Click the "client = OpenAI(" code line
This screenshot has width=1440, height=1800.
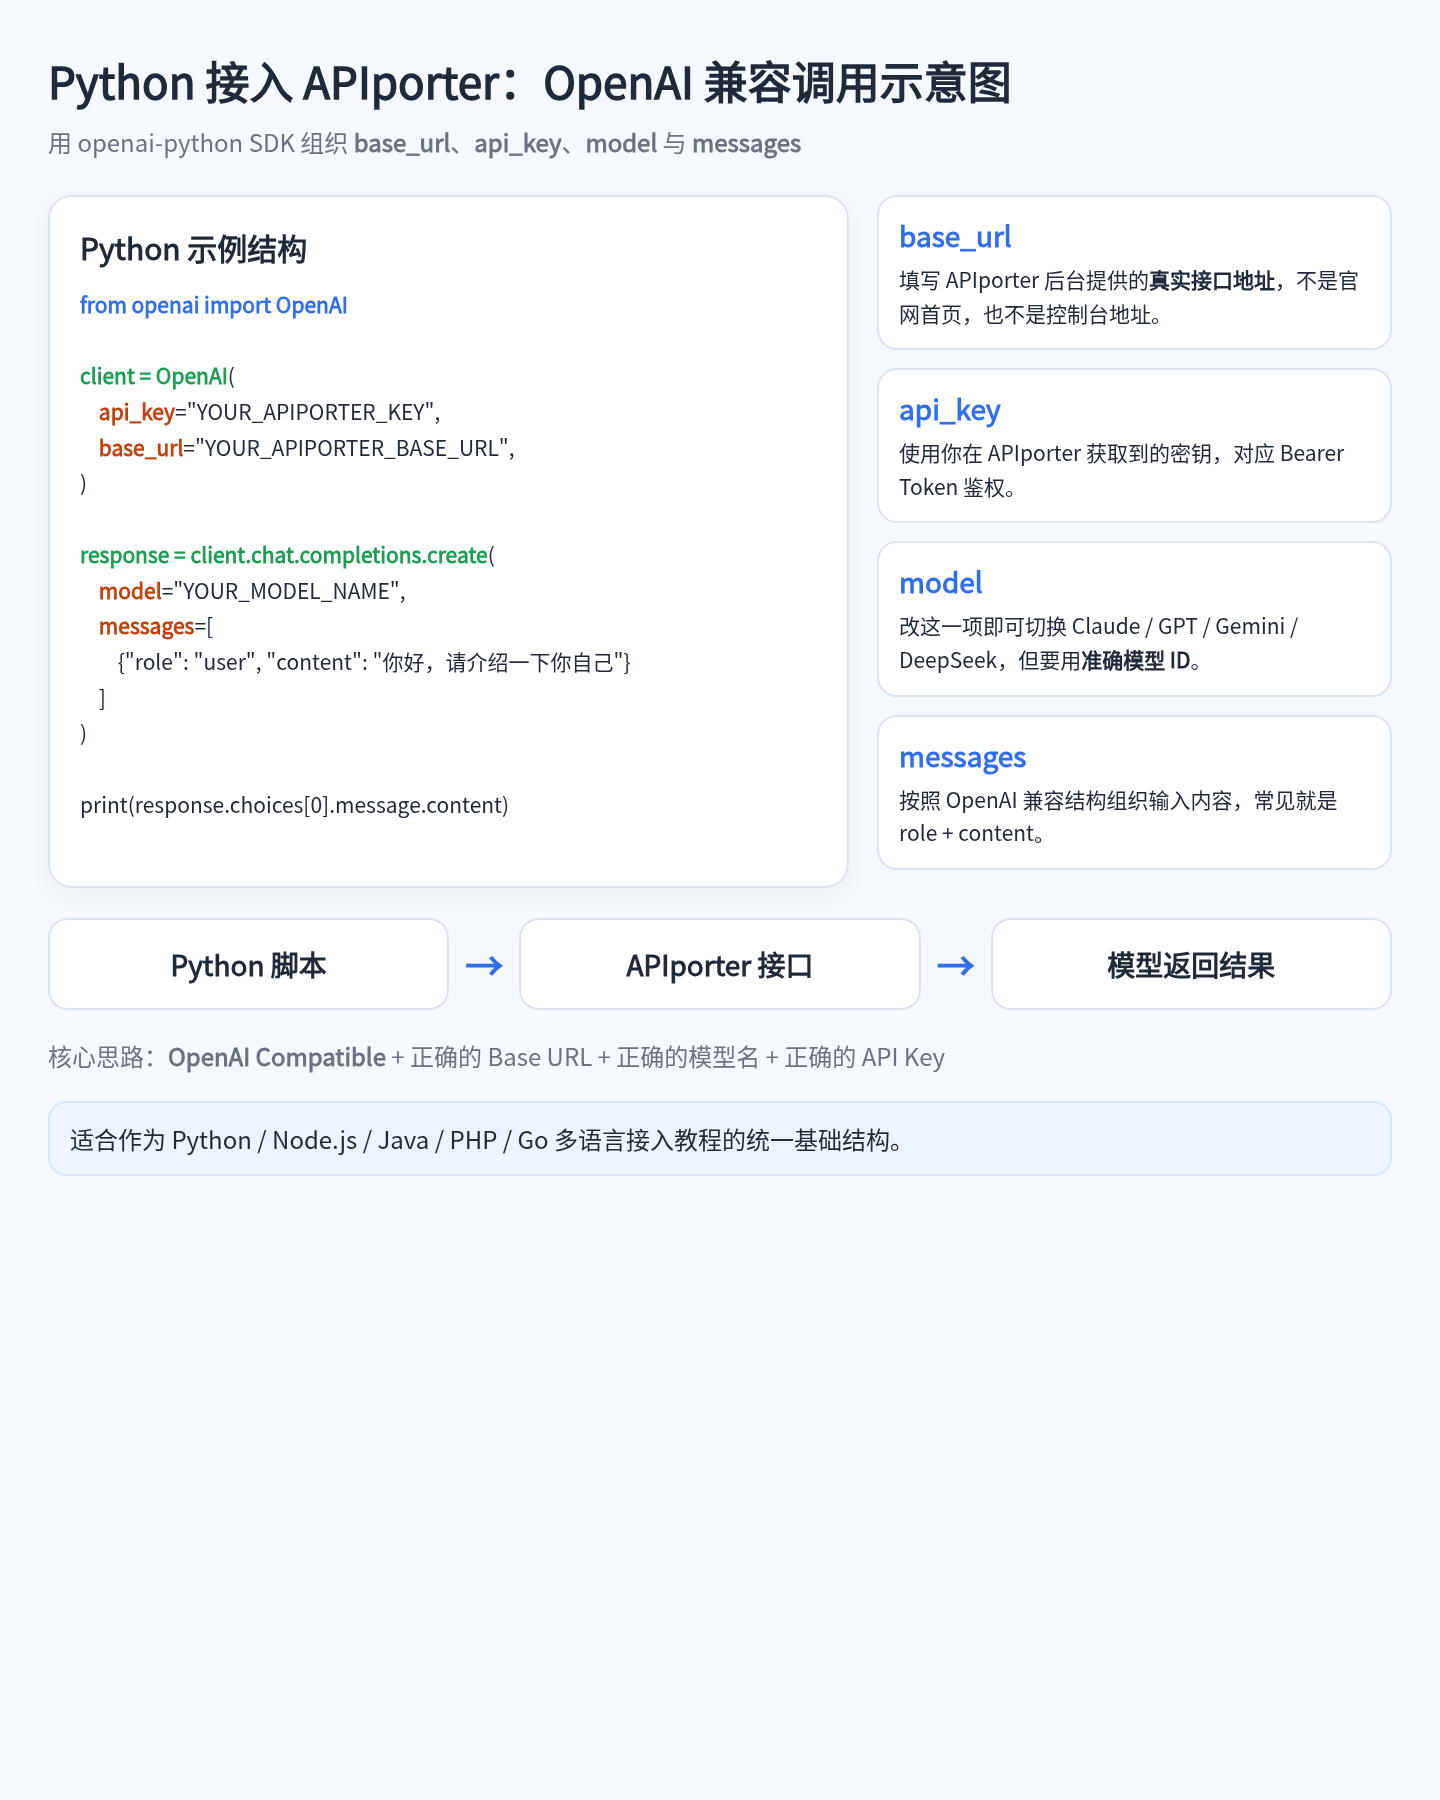(x=157, y=376)
